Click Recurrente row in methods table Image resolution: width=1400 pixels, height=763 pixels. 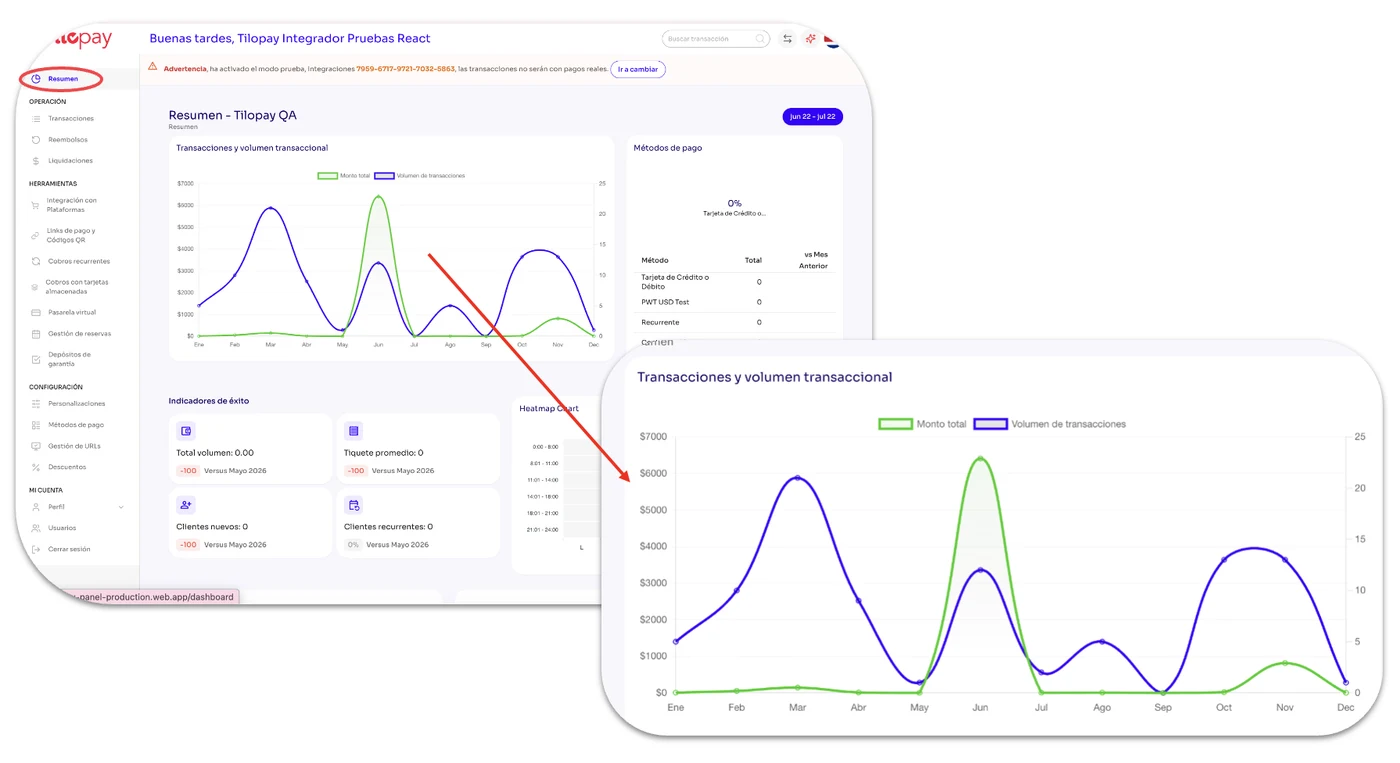coord(735,322)
